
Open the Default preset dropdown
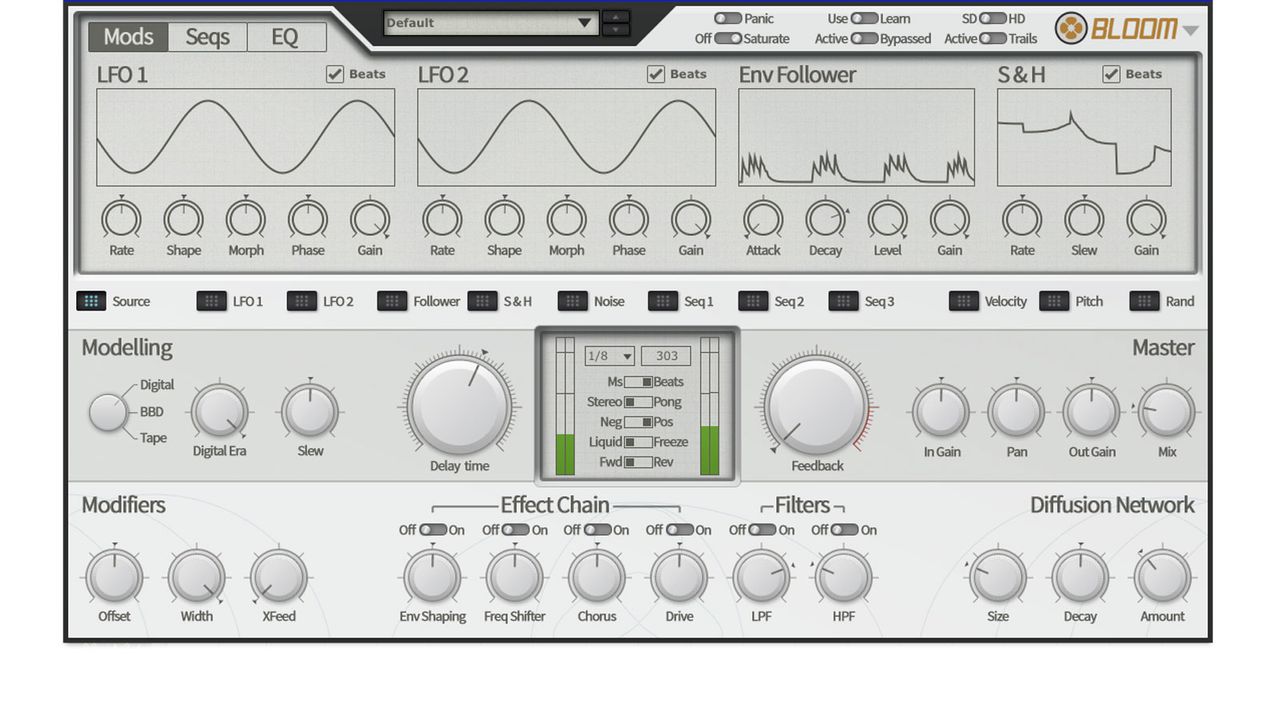coord(490,23)
